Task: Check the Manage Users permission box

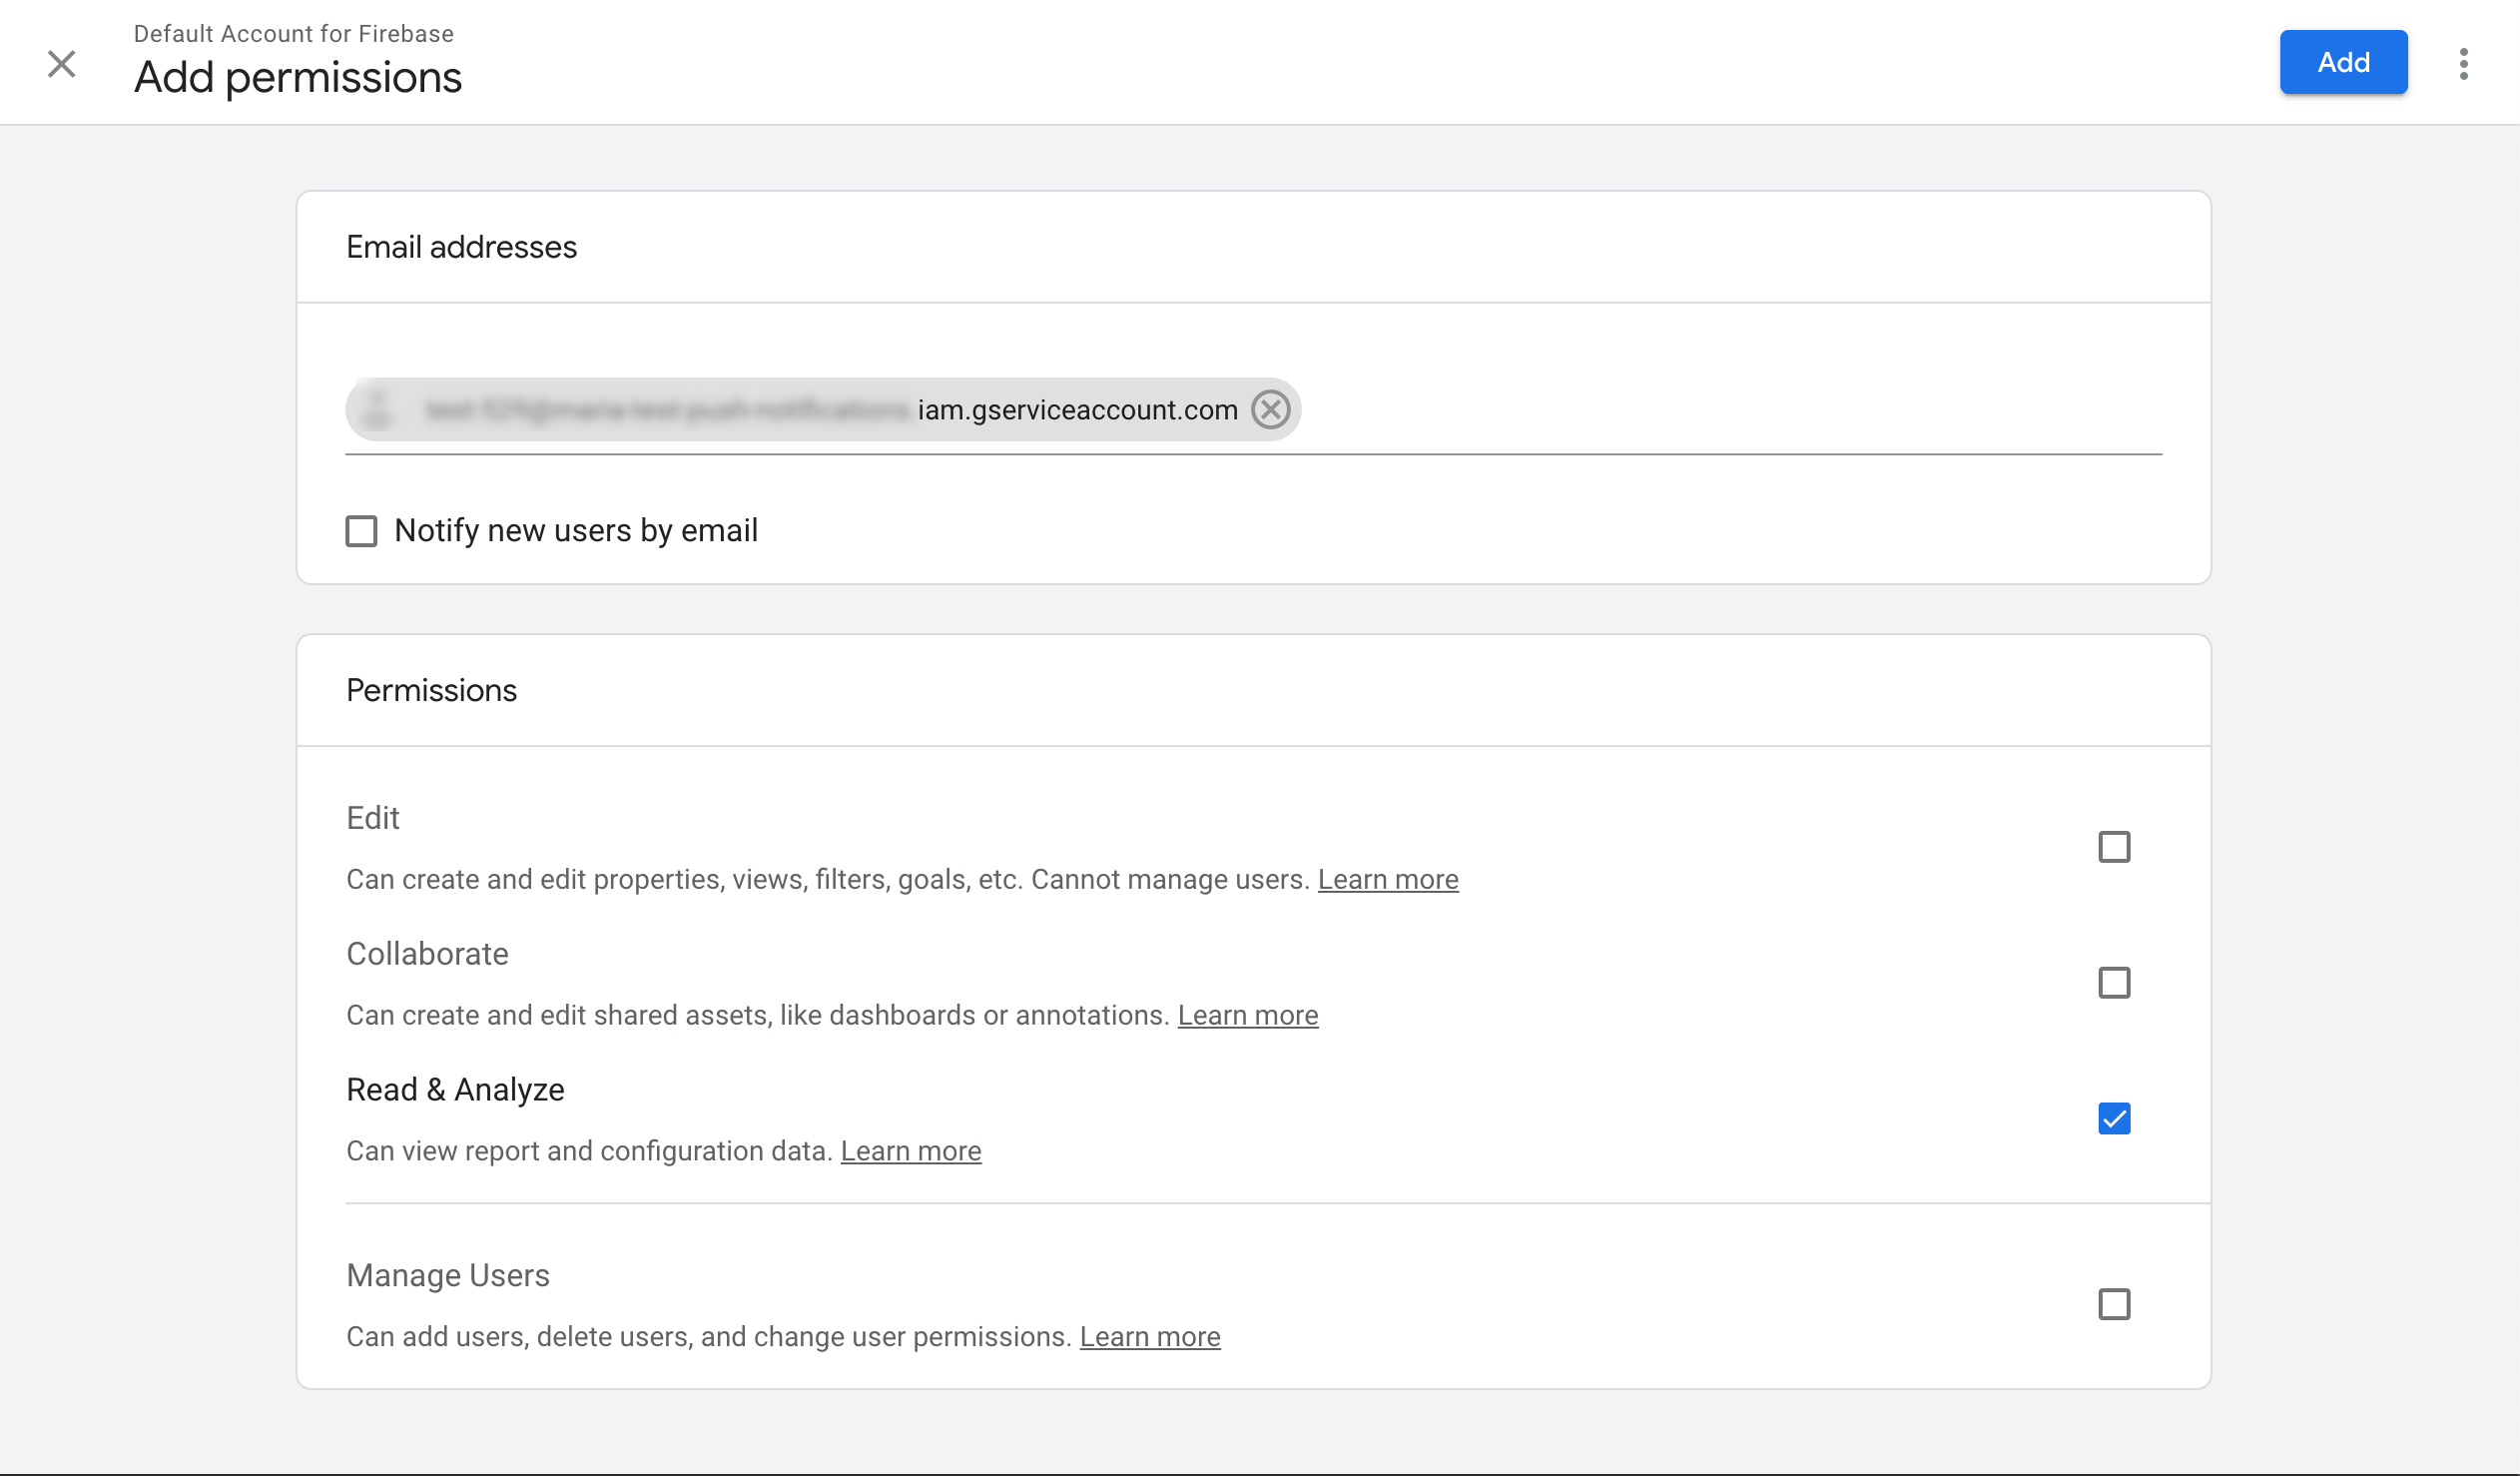Action: 2113,1305
